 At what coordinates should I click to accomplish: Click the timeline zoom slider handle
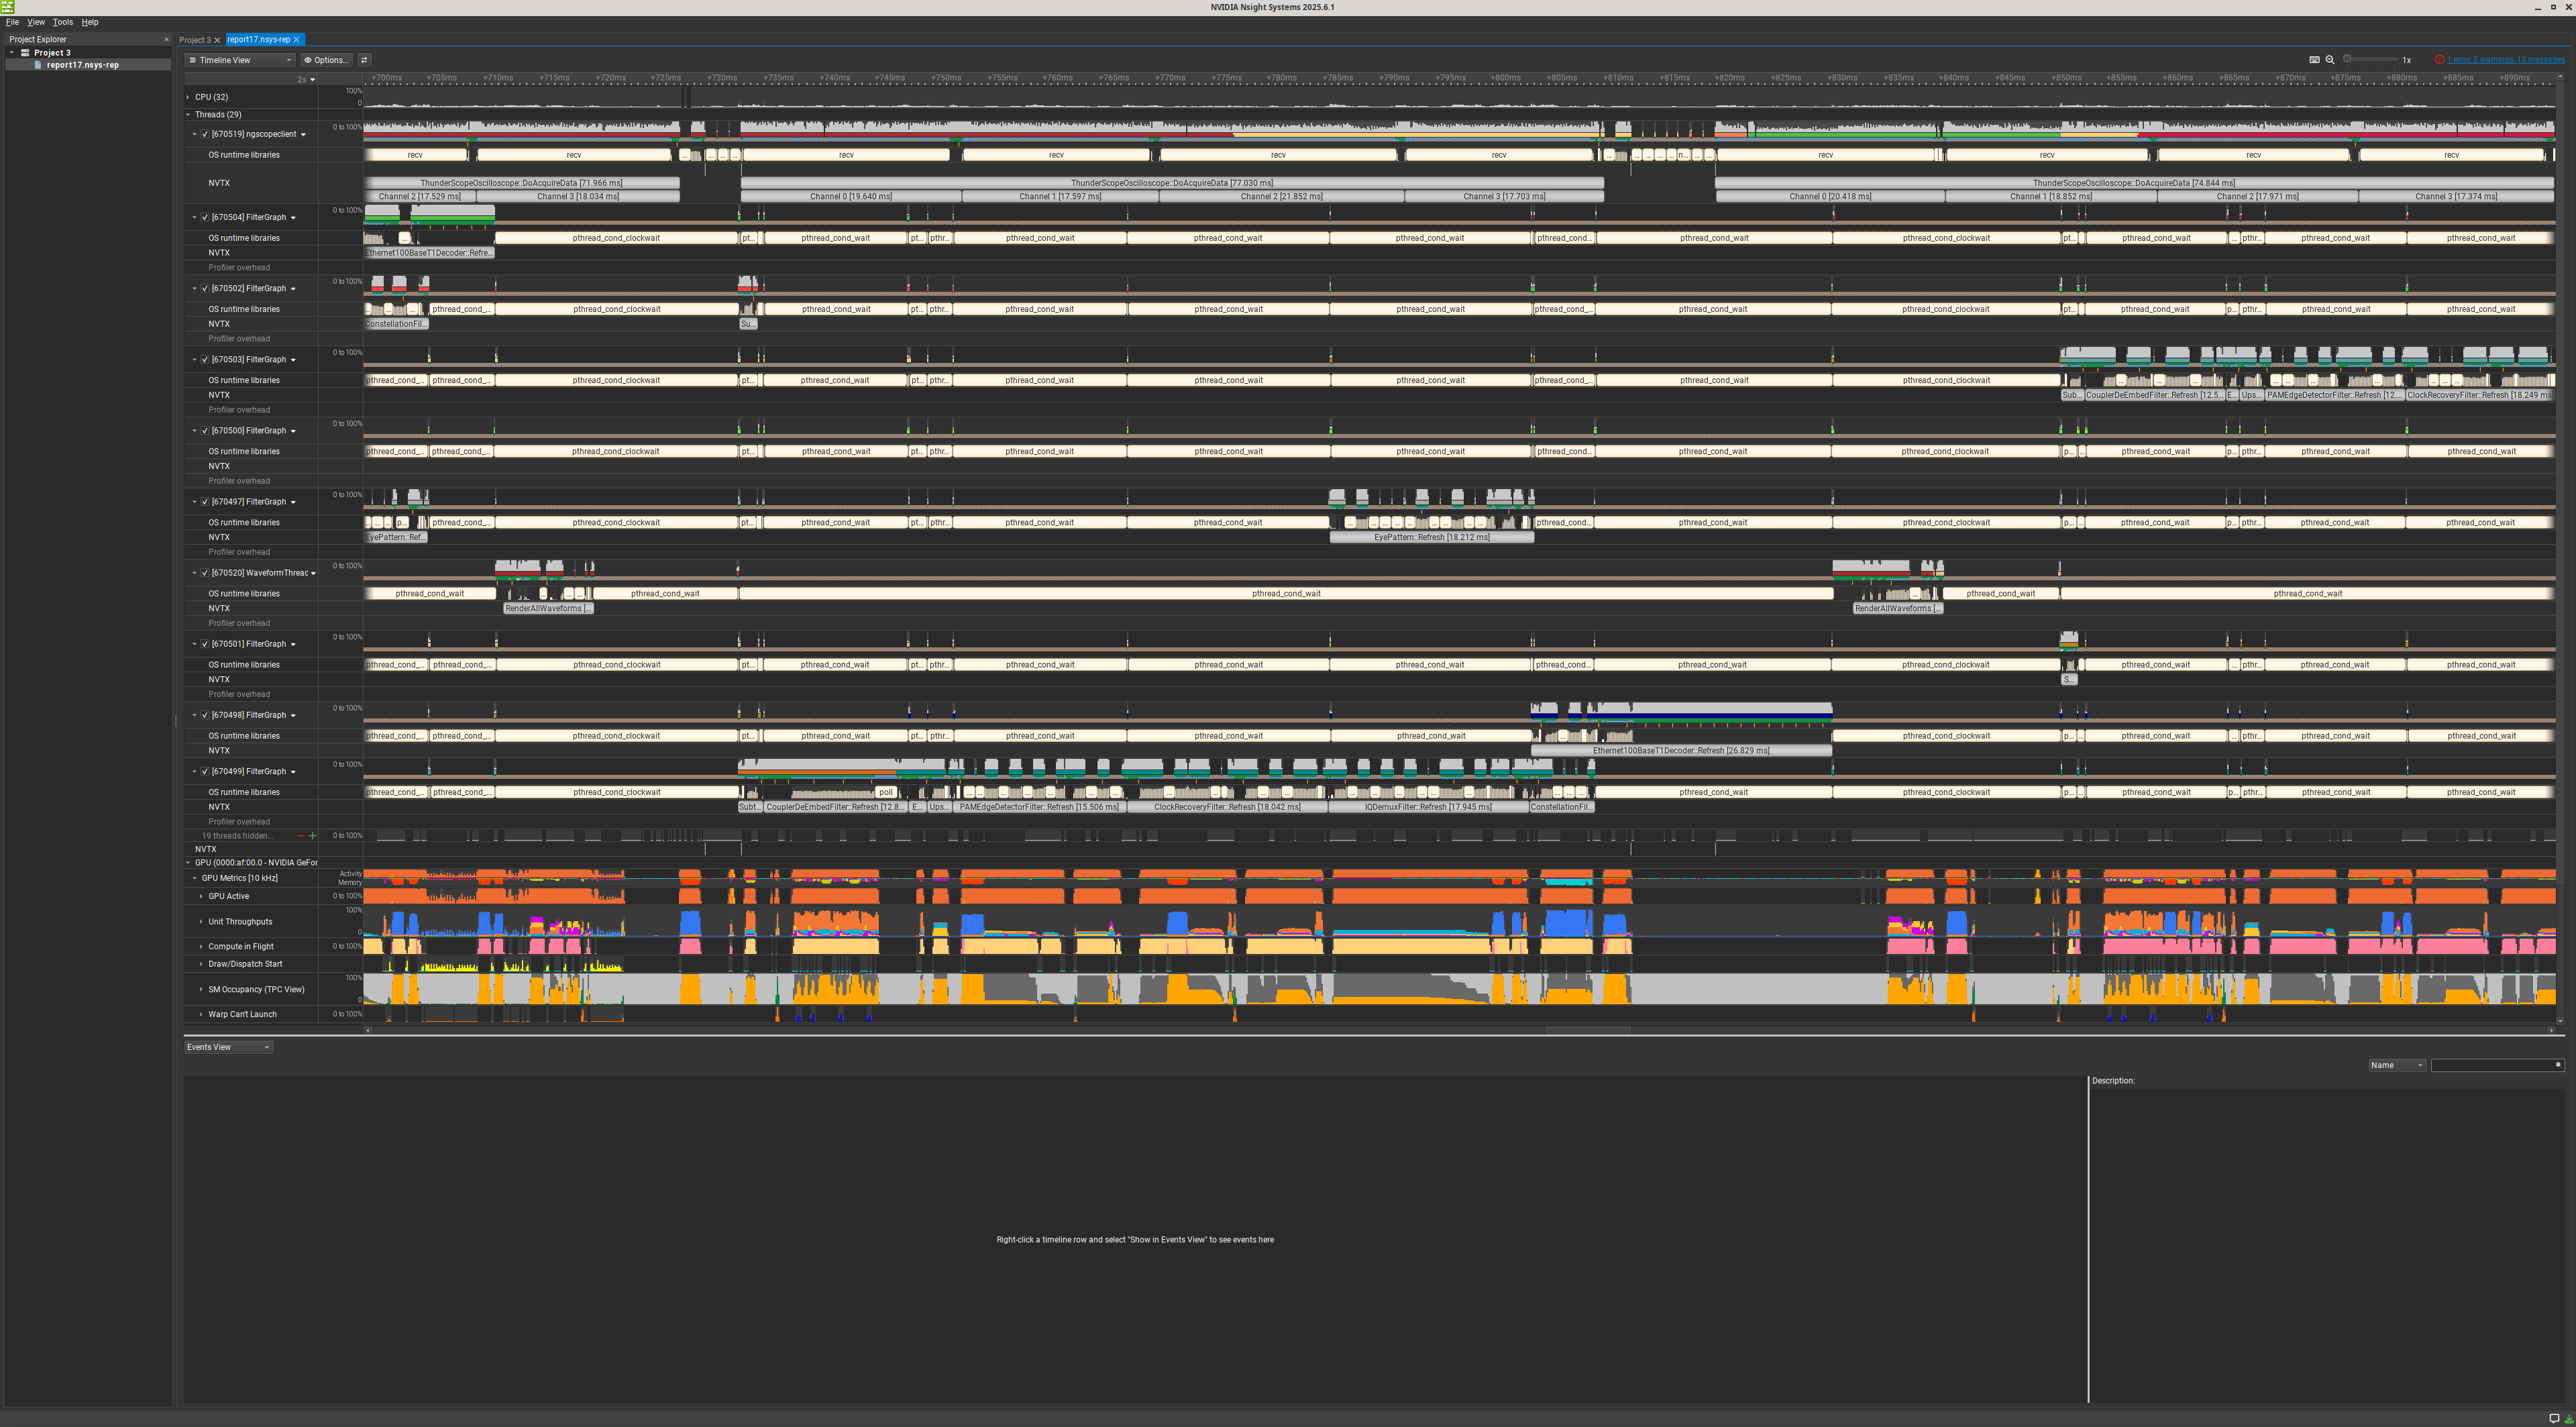coord(2347,60)
